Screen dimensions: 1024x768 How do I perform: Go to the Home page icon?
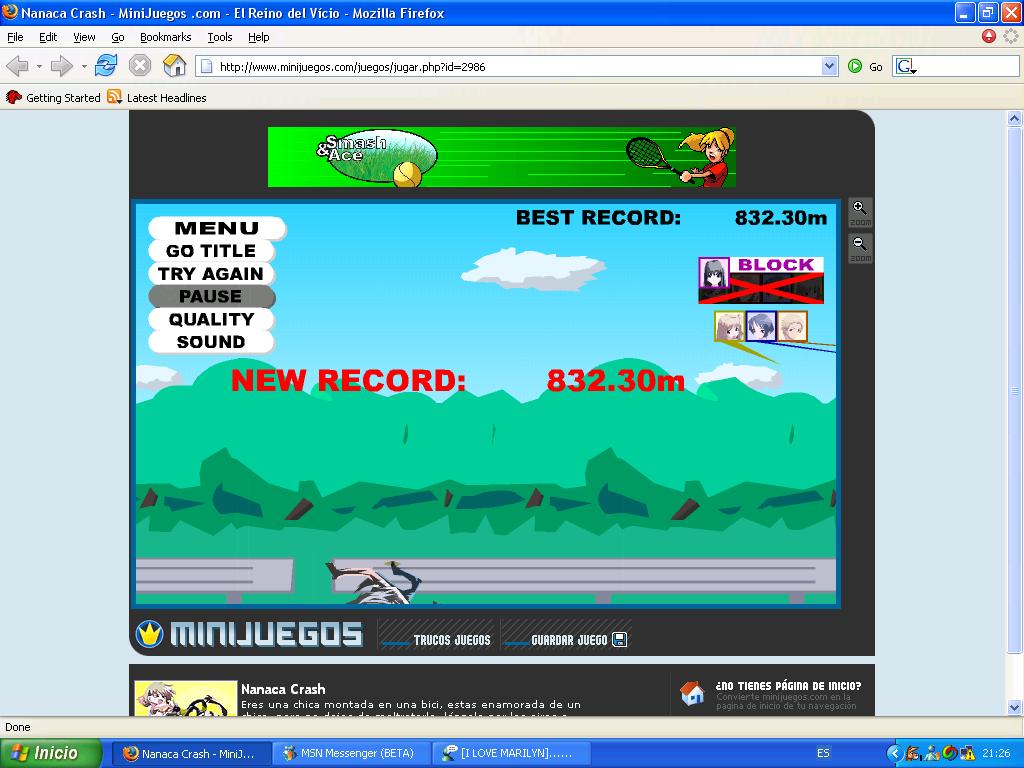[x=174, y=66]
